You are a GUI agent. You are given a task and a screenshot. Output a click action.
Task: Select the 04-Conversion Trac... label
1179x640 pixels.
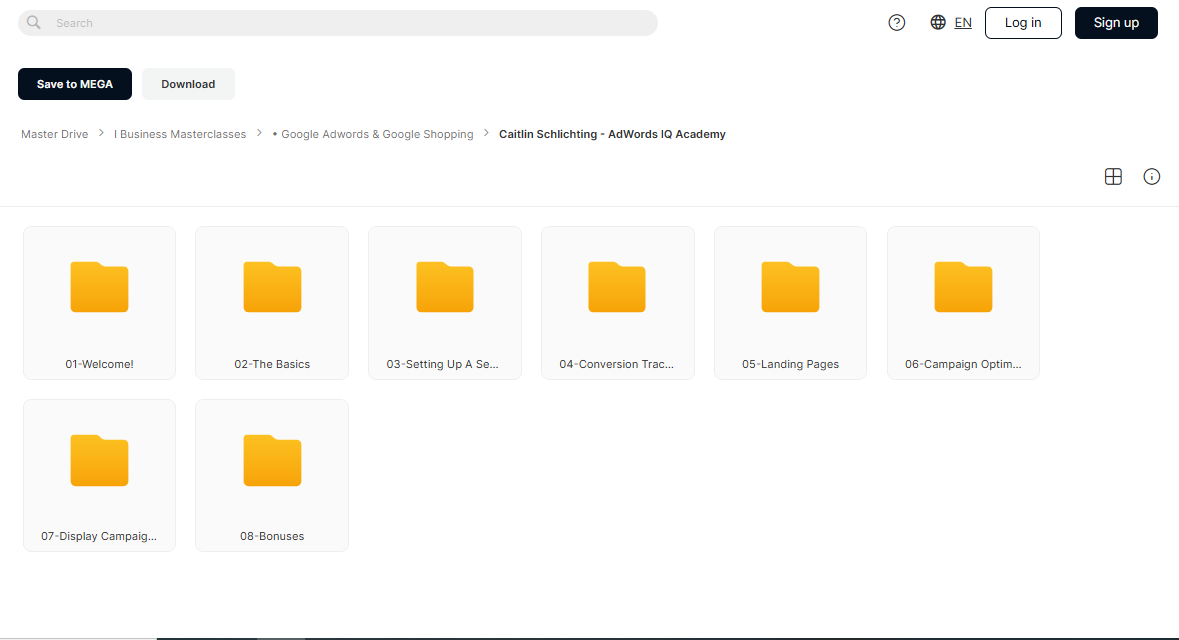(617, 364)
